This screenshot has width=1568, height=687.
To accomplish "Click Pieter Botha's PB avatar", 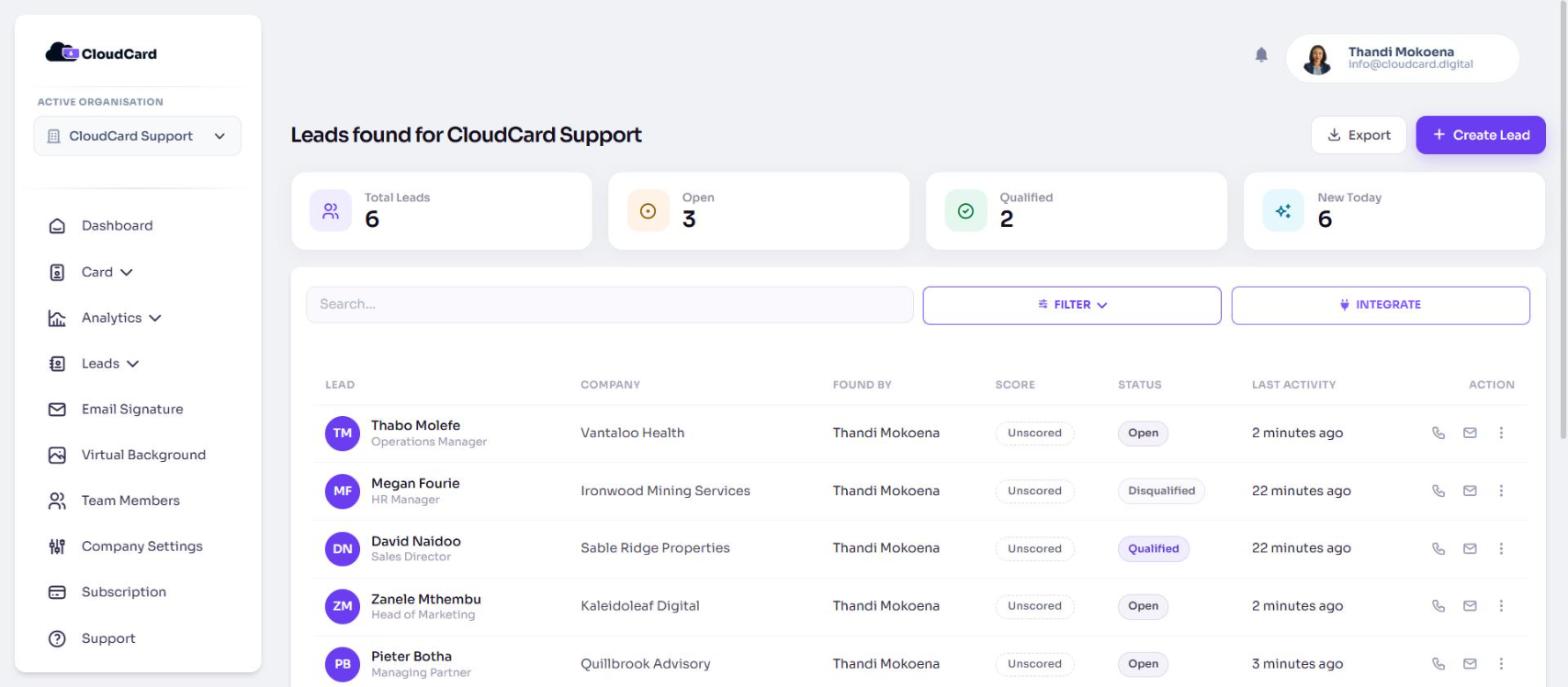I will 342,664.
